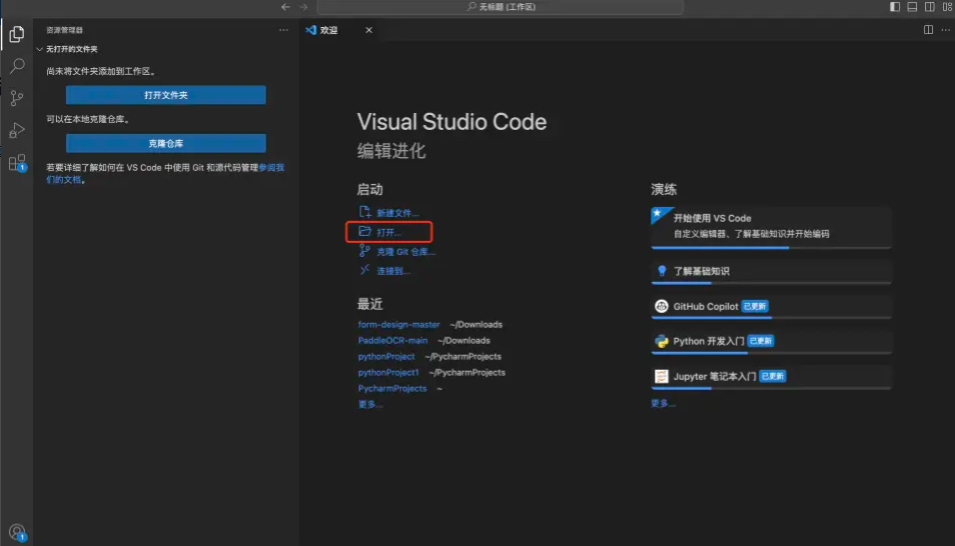
Task: Click the lightbulb icon for 了解基础知识
Action: 662,271
